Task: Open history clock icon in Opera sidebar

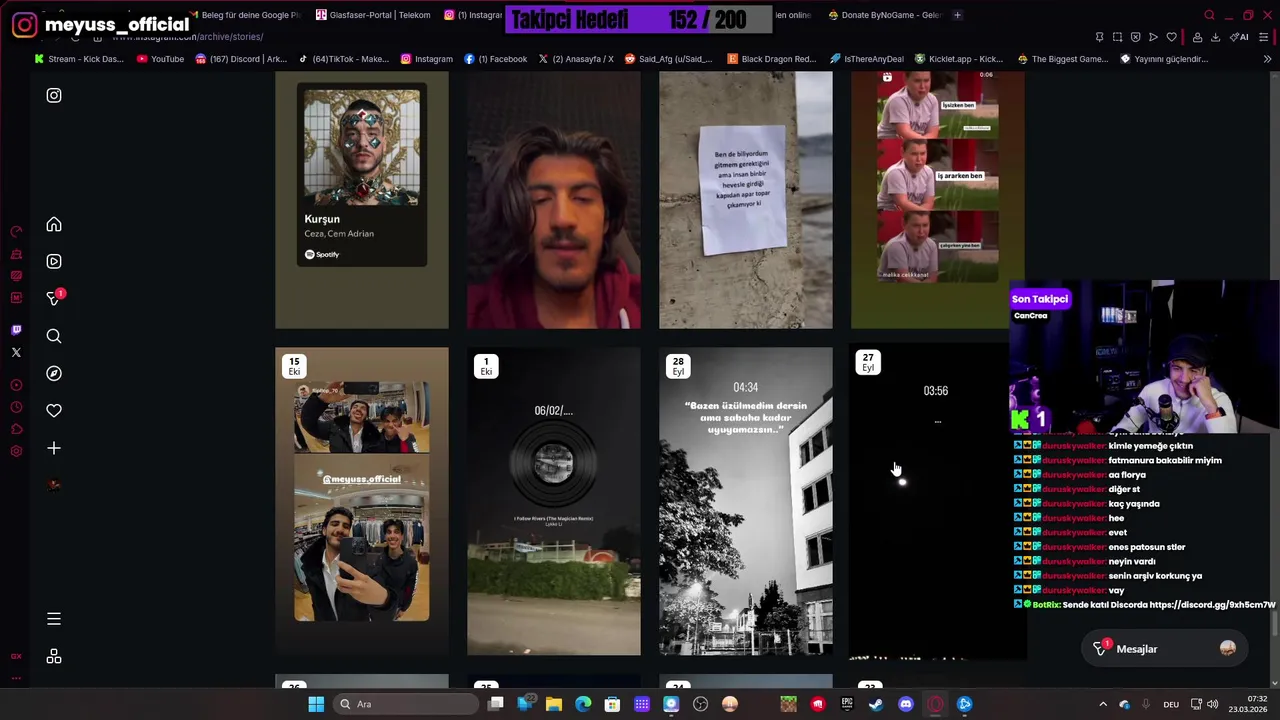Action: pos(16,407)
